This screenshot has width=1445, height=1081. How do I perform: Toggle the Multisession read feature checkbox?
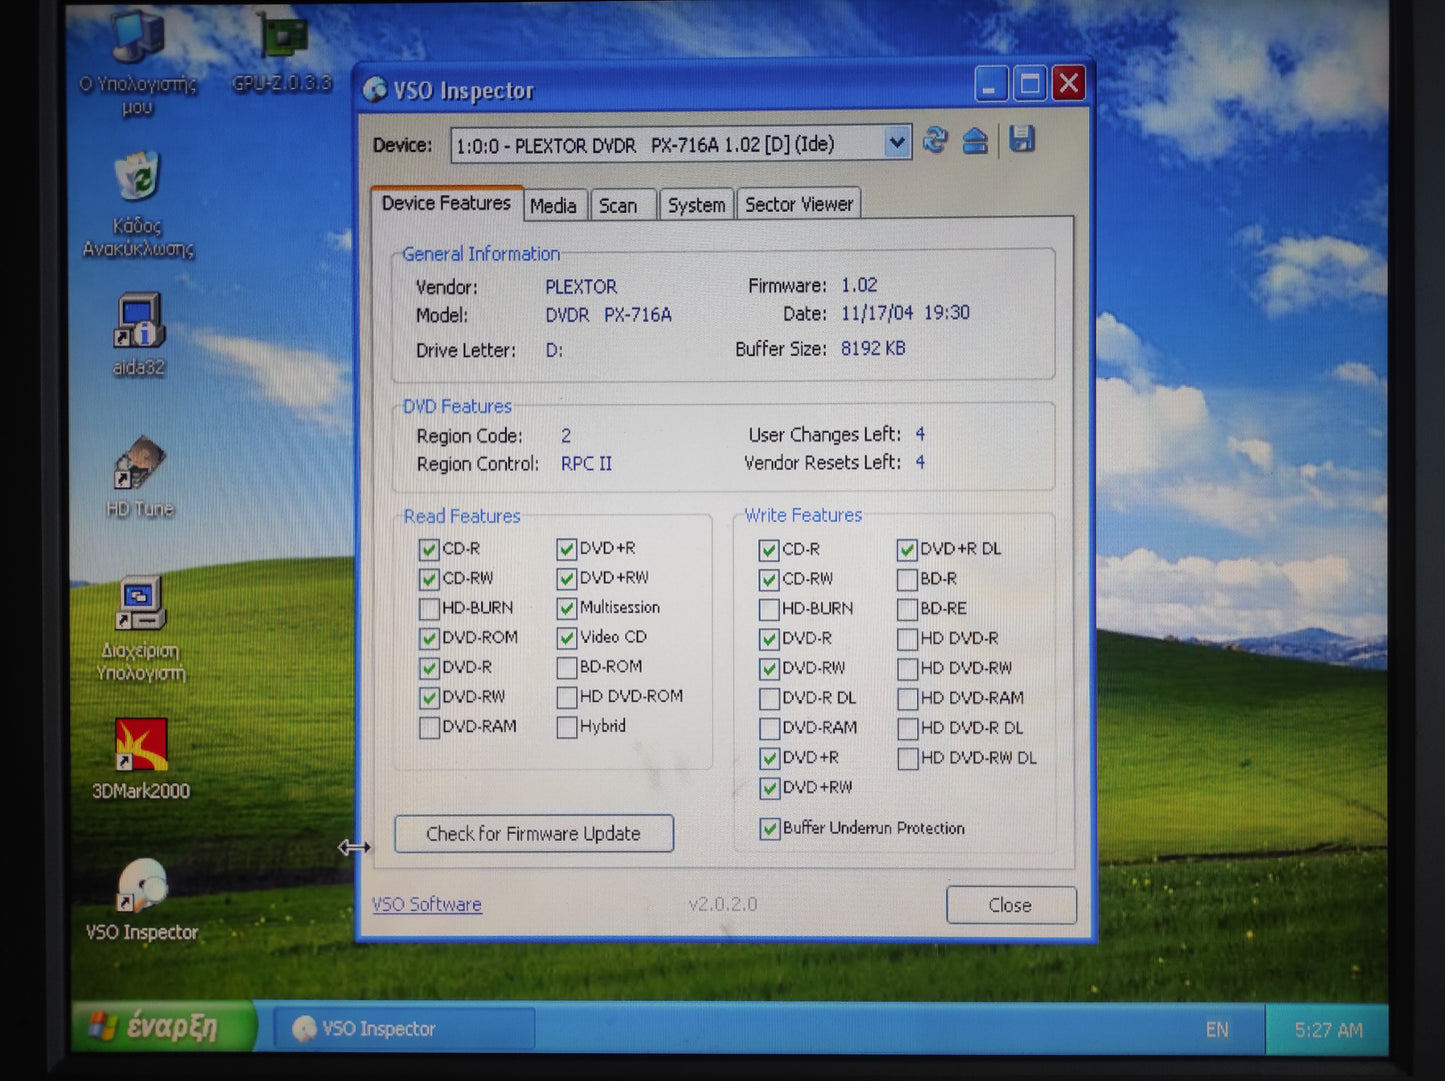(x=567, y=607)
